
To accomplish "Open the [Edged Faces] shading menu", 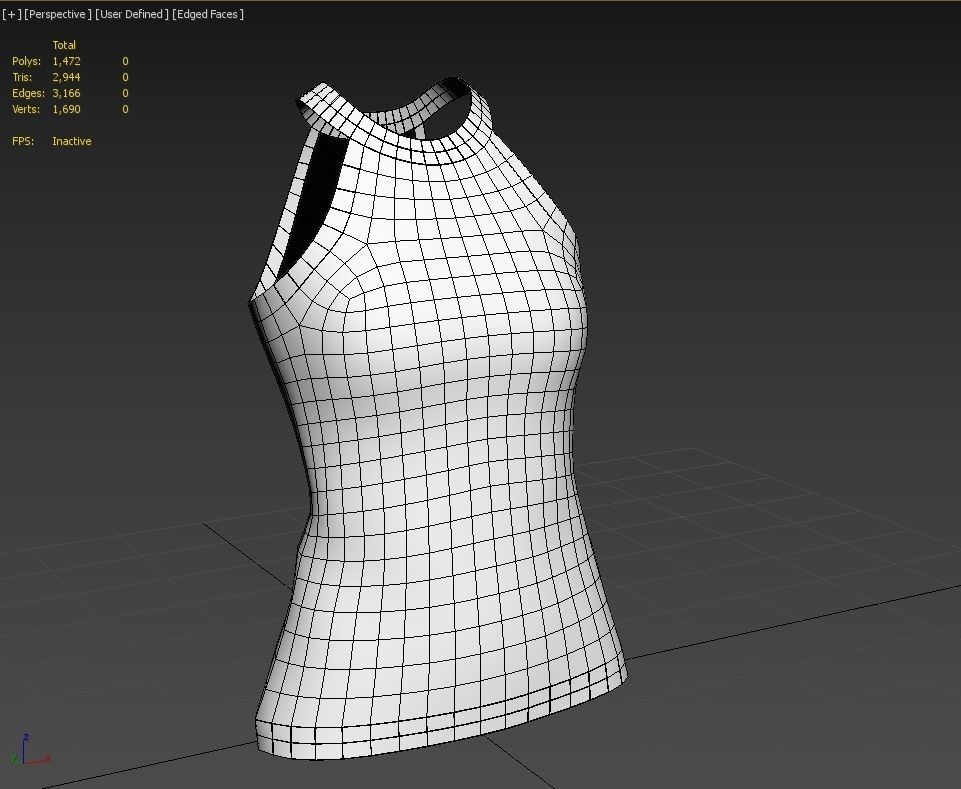I will pyautogui.click(x=208, y=14).
